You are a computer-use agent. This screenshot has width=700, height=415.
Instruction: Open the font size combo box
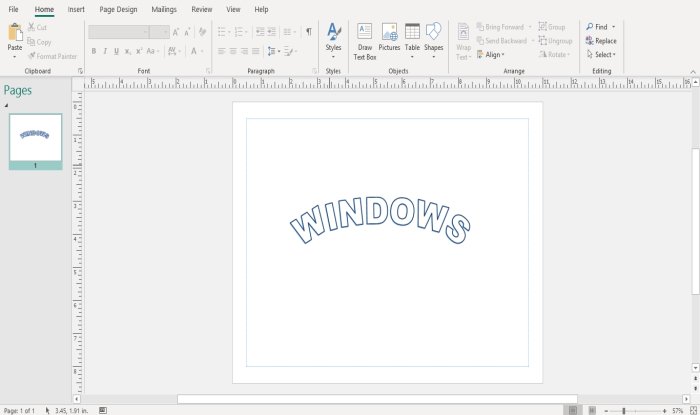click(x=159, y=32)
